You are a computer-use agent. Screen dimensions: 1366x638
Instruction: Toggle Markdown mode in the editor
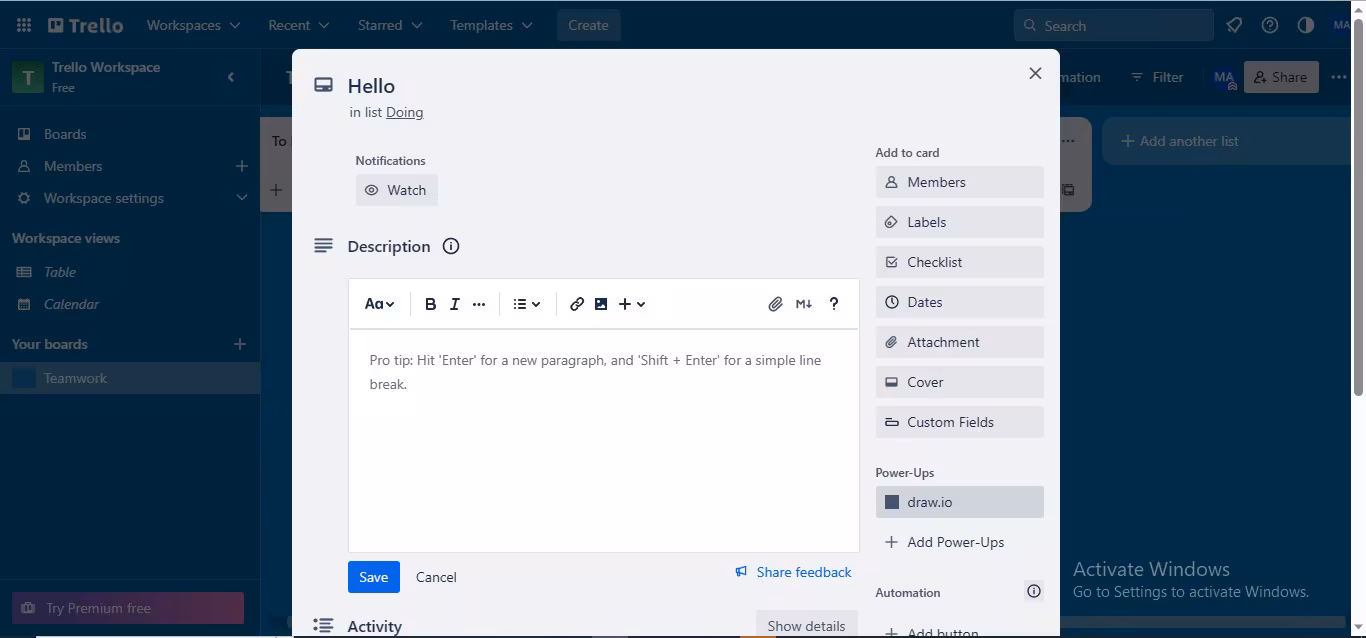click(804, 304)
